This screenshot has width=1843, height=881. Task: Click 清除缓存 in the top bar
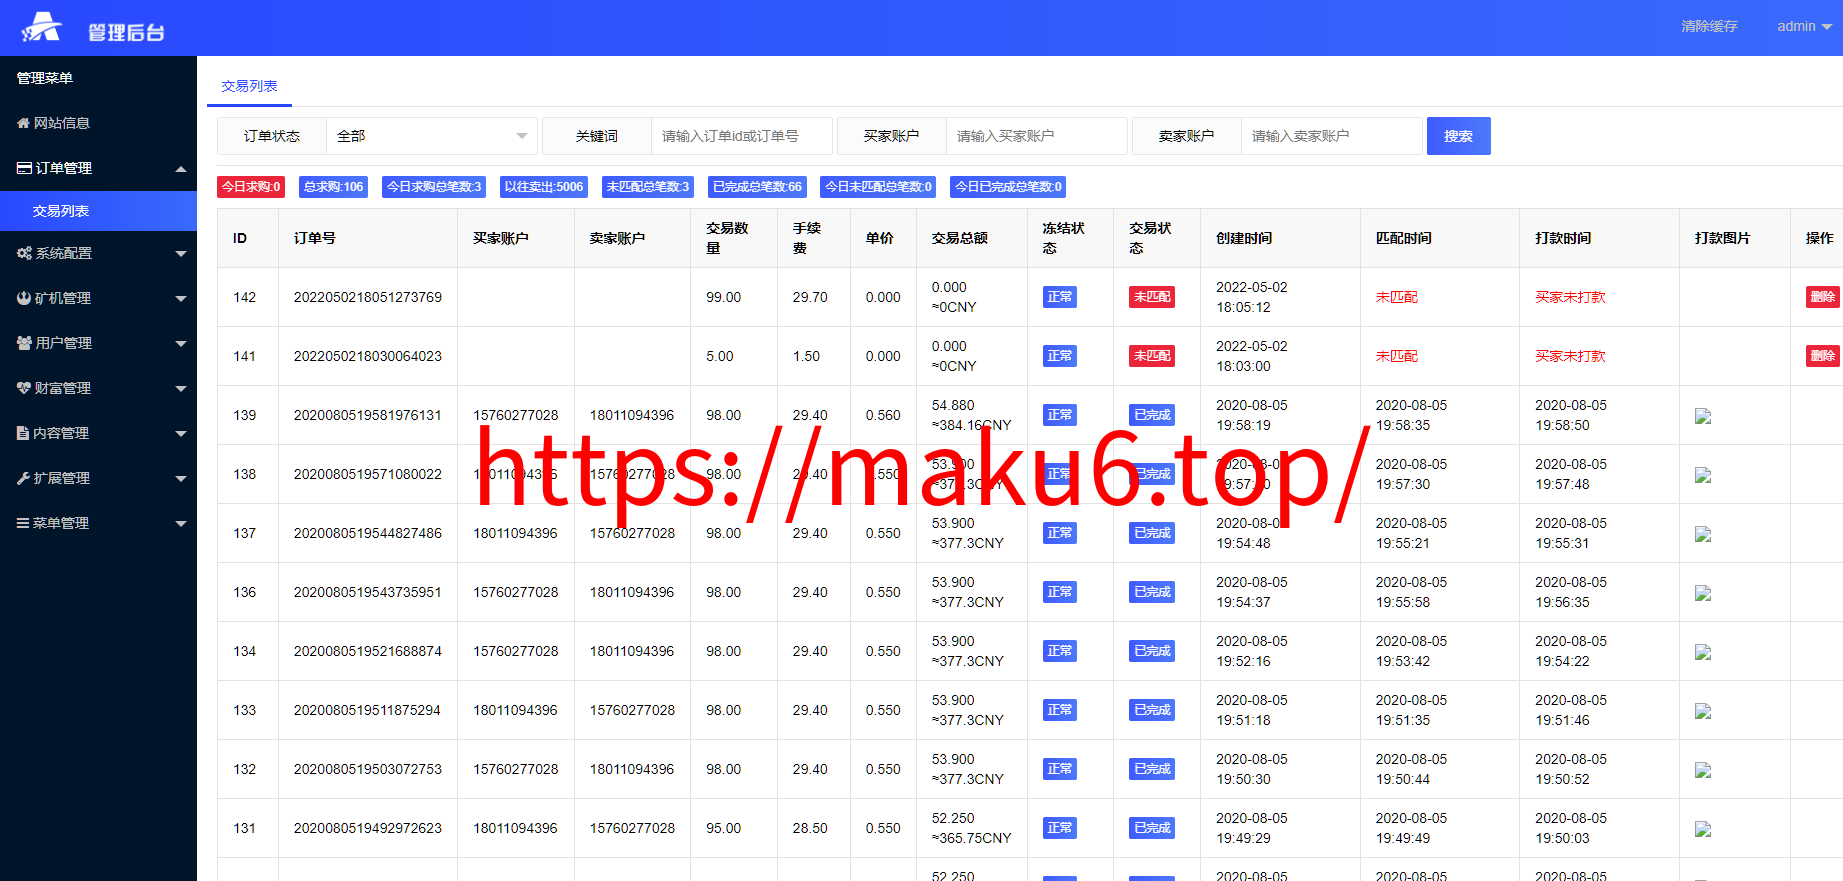click(x=1709, y=26)
